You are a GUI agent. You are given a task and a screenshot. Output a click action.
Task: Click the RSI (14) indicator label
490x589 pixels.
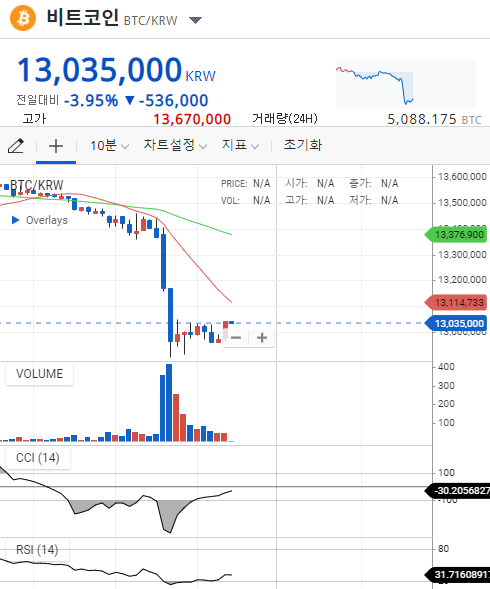[x=37, y=550]
